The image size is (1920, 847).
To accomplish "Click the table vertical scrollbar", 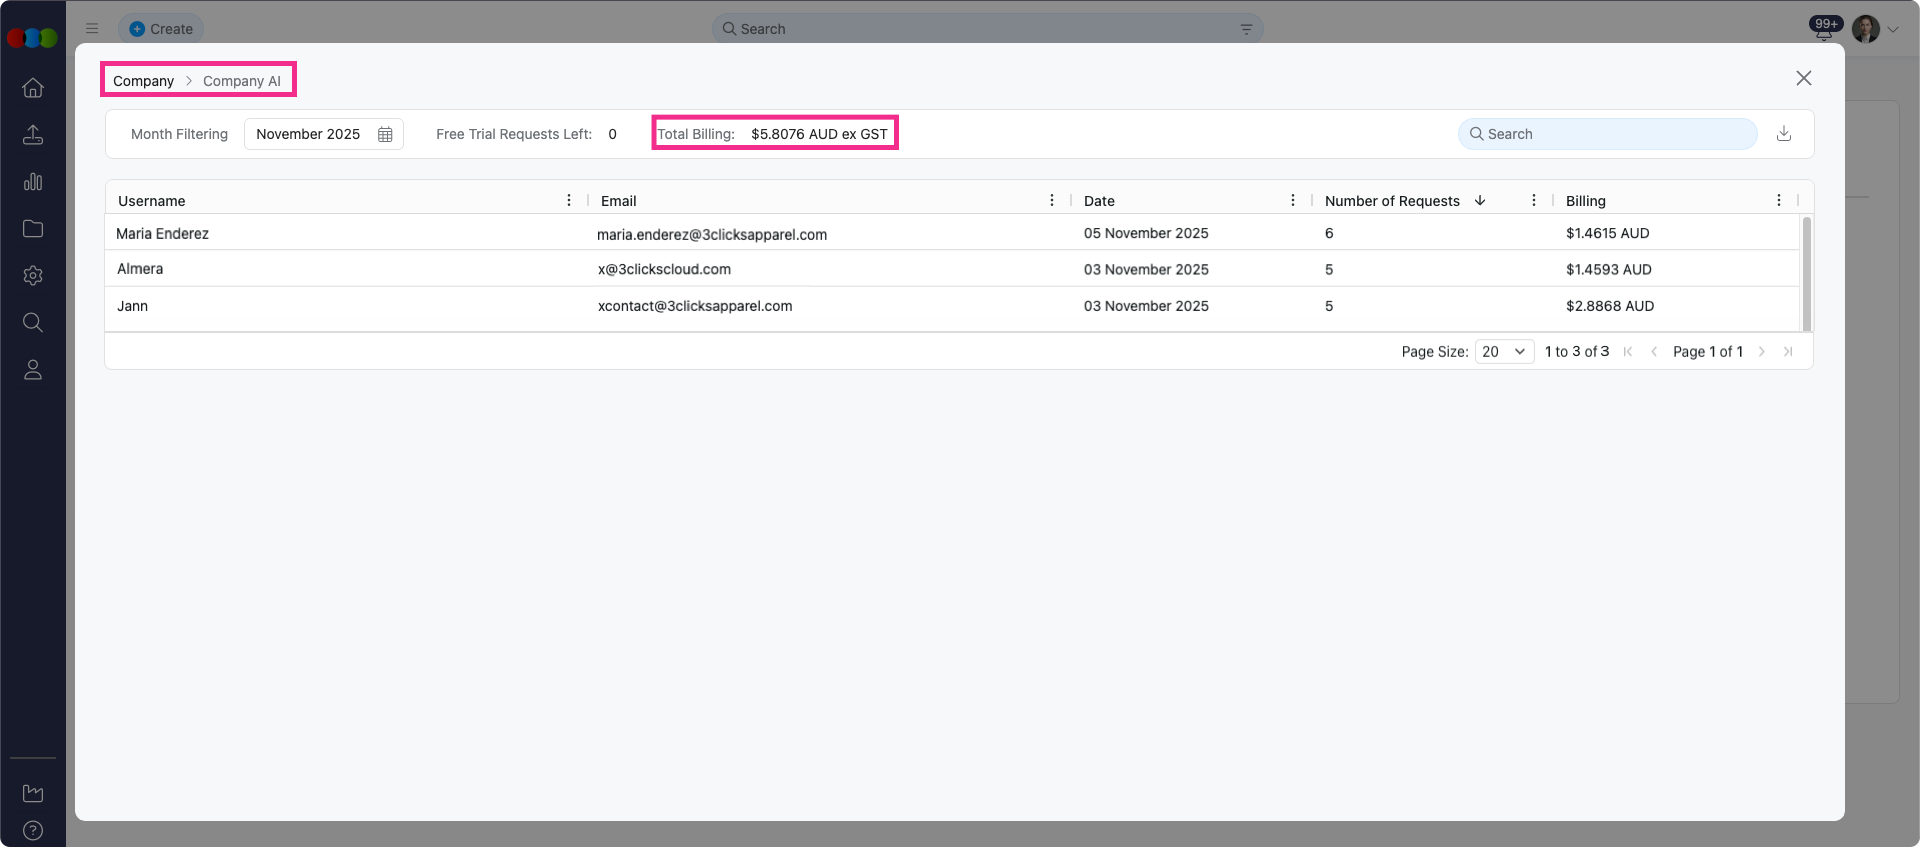I will tap(1806, 273).
